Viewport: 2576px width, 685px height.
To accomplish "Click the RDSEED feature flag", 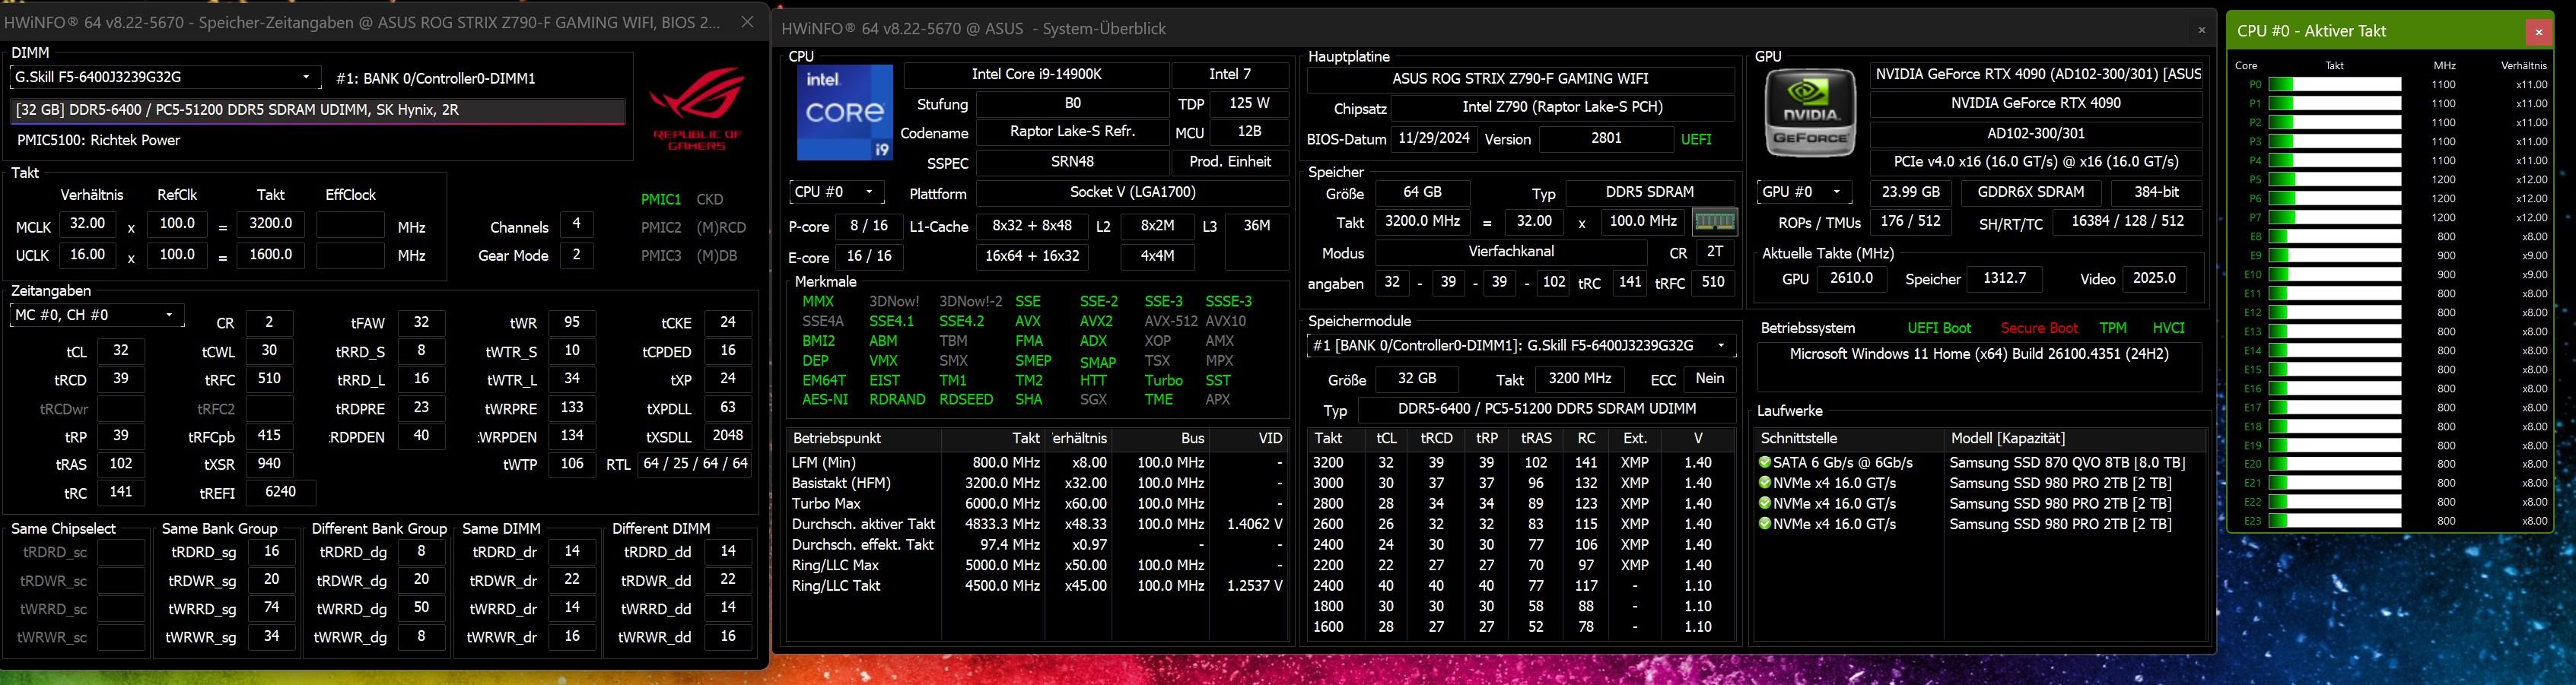I will pos(966,399).
